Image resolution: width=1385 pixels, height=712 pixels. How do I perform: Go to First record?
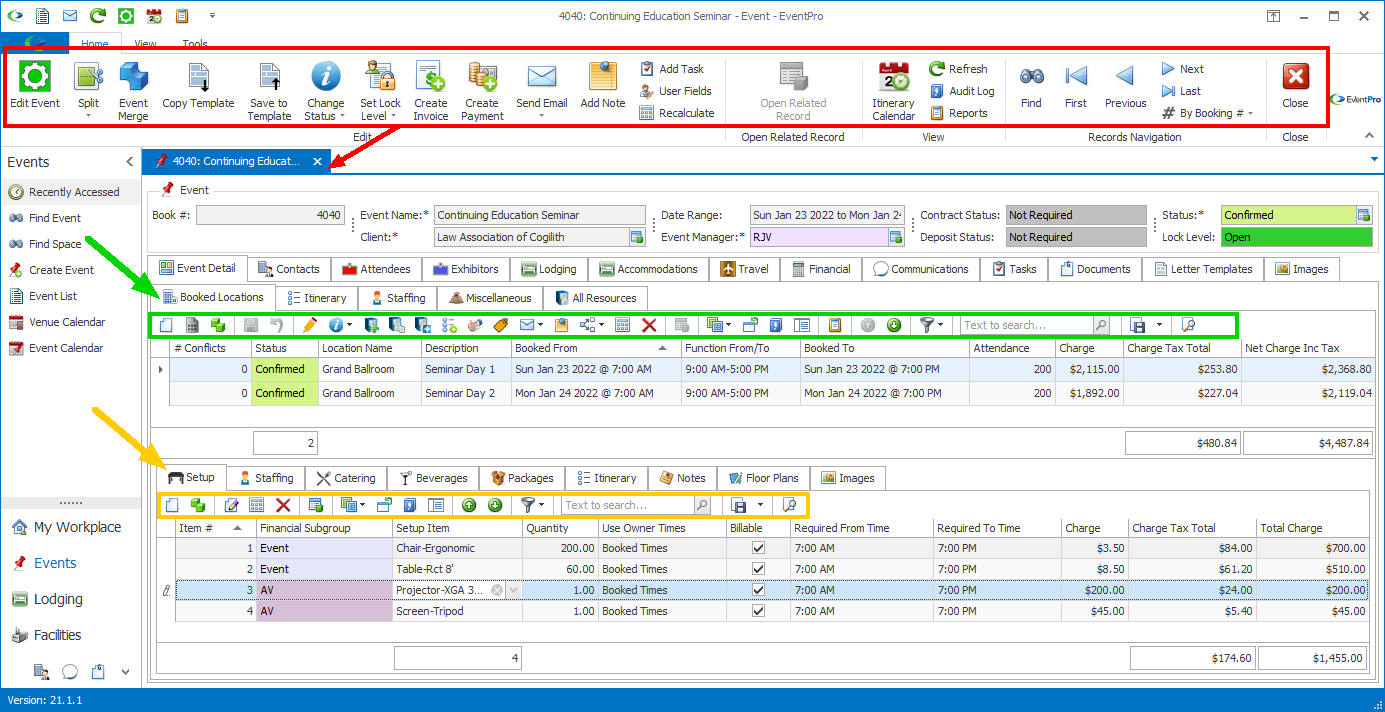[1076, 86]
